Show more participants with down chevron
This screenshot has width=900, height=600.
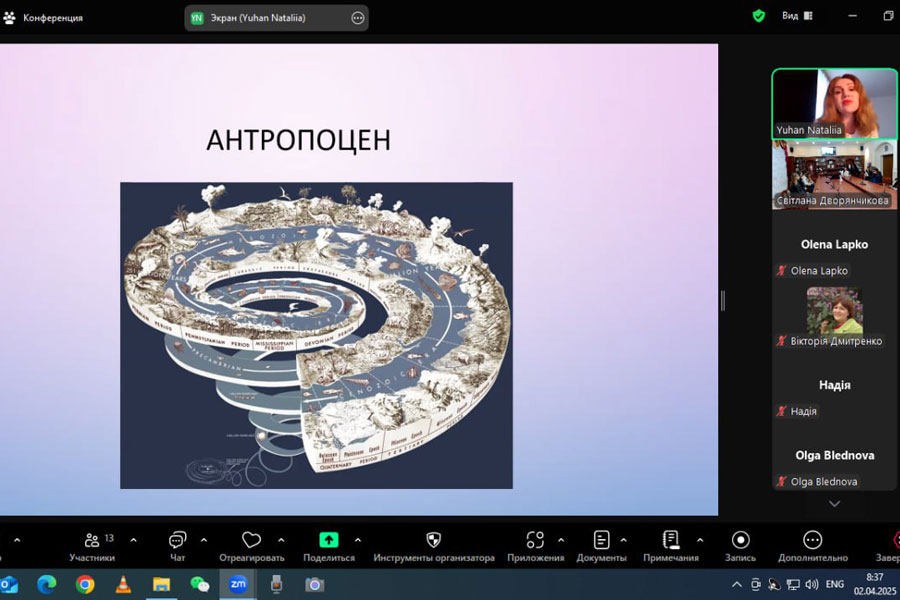pyautogui.click(x=834, y=504)
